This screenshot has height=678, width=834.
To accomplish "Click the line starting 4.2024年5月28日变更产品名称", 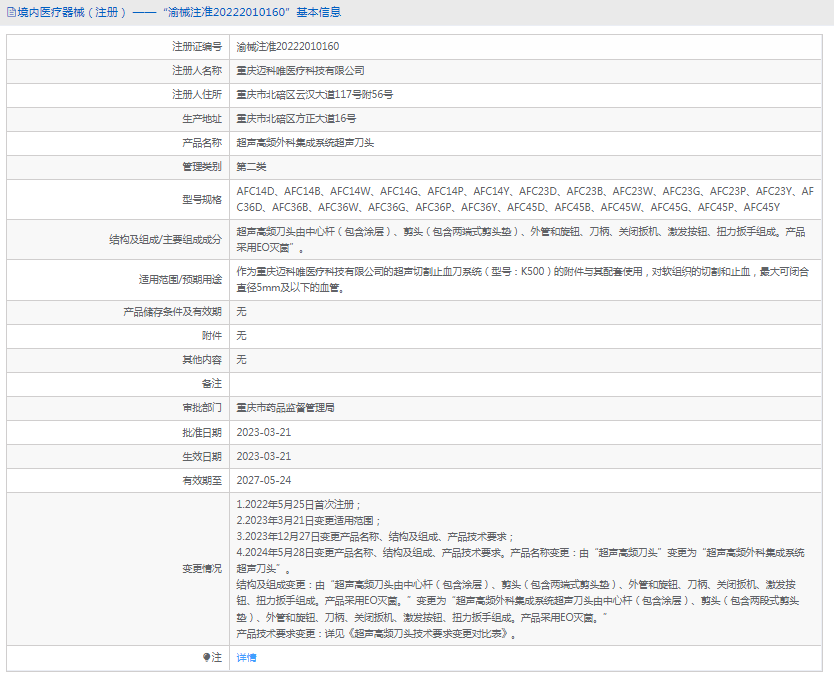I will click(x=521, y=560).
